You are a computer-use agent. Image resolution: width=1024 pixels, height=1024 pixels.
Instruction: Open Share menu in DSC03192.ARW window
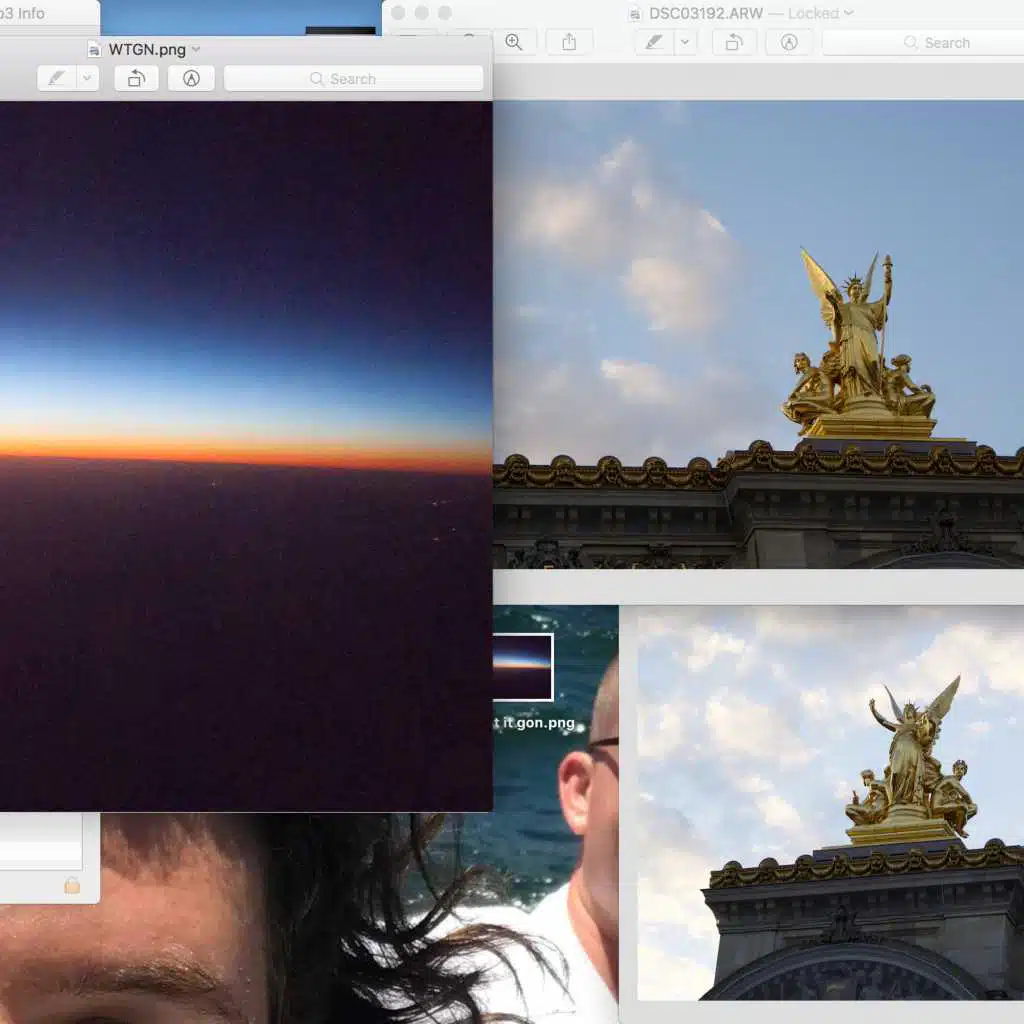569,42
